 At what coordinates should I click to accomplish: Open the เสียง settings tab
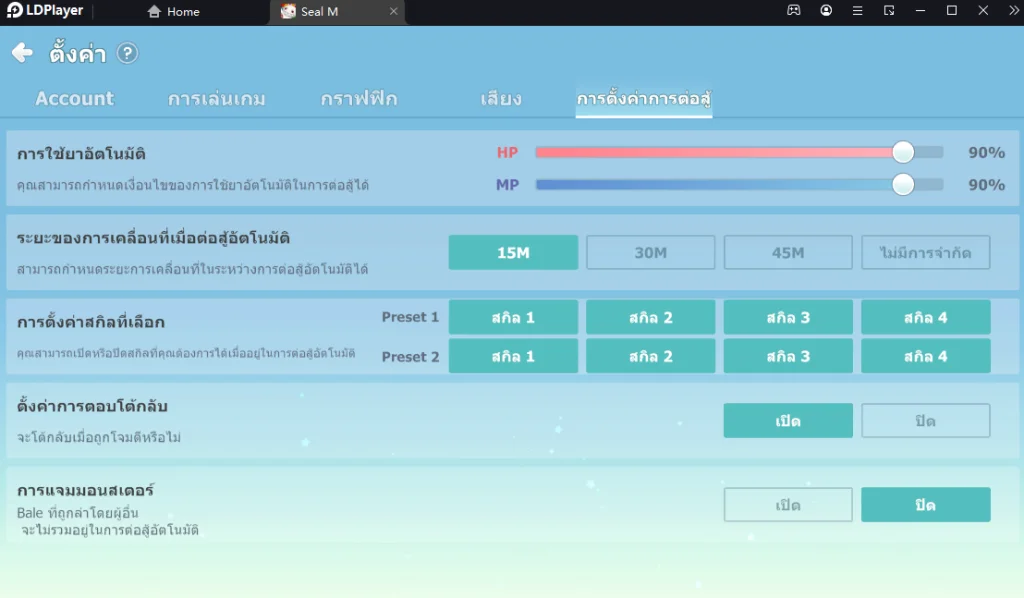[x=501, y=99]
